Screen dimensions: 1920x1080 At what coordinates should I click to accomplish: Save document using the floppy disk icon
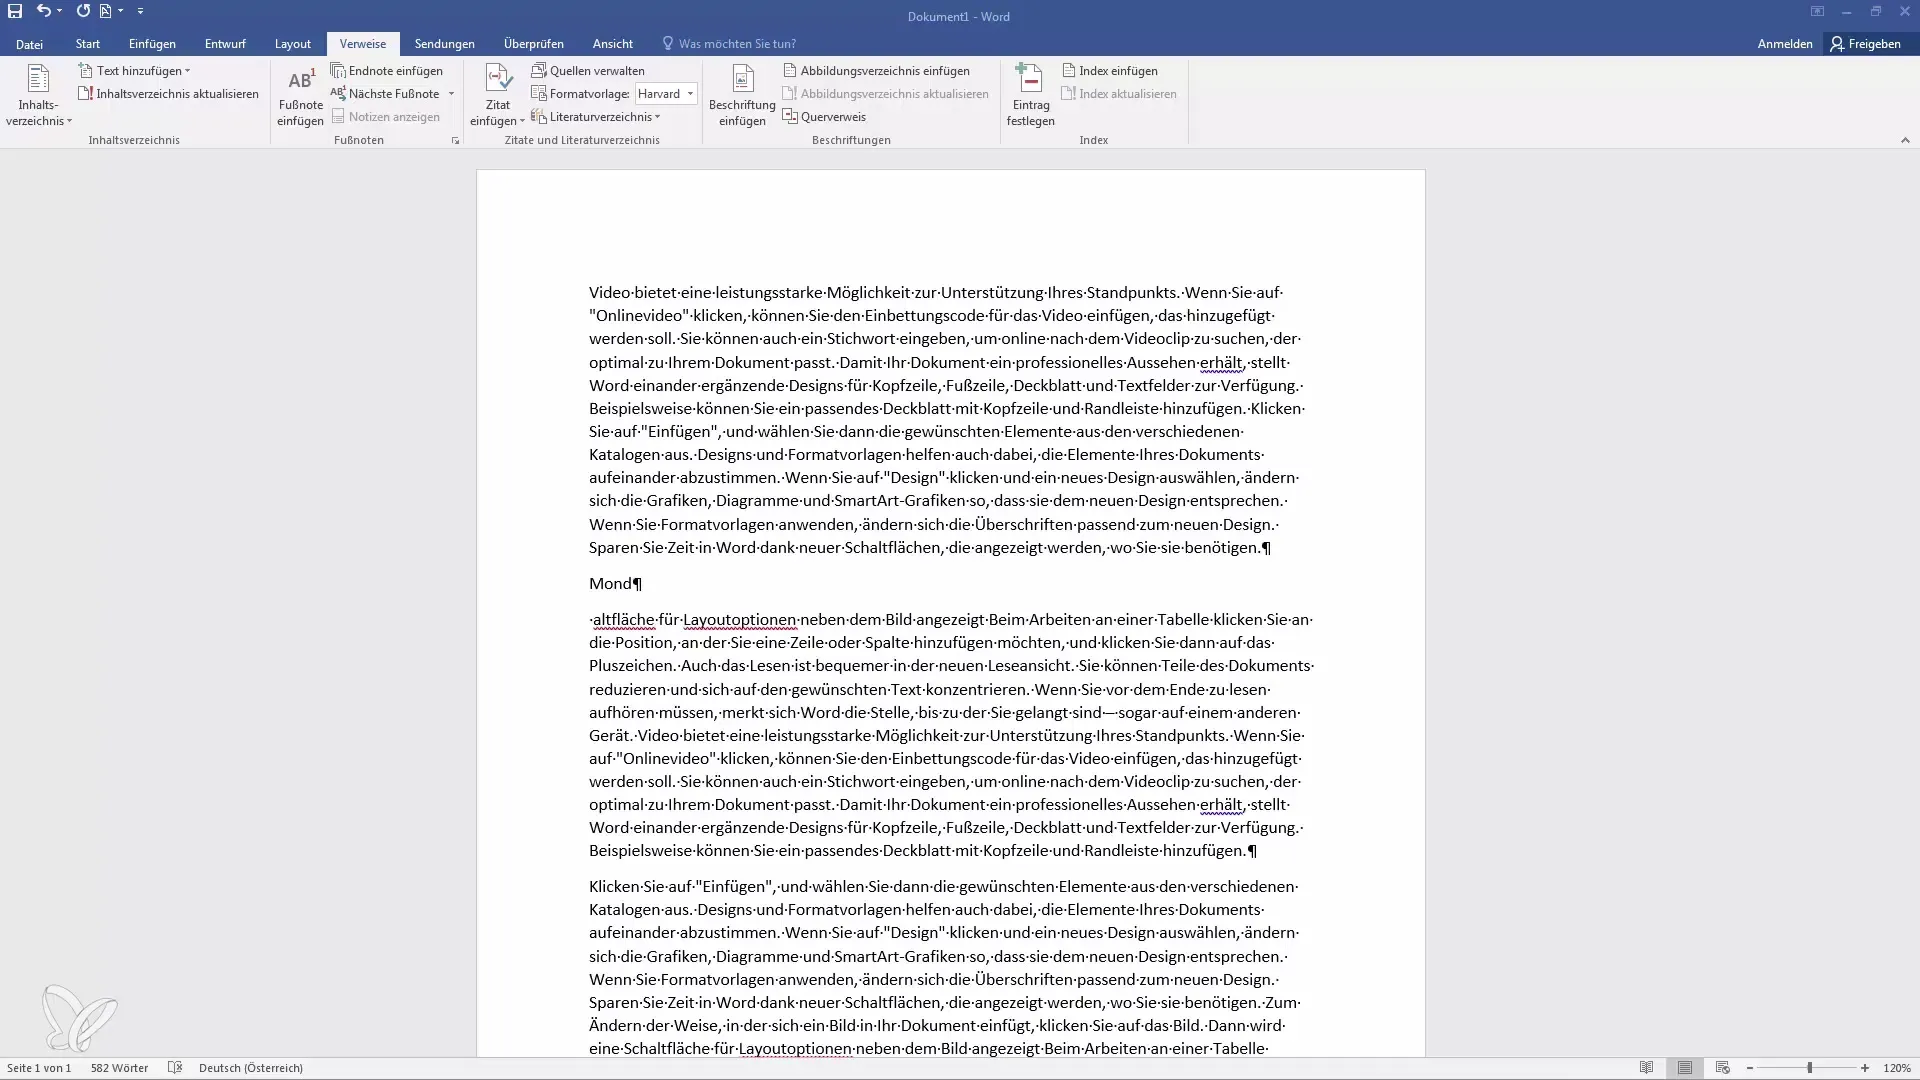pos(15,11)
